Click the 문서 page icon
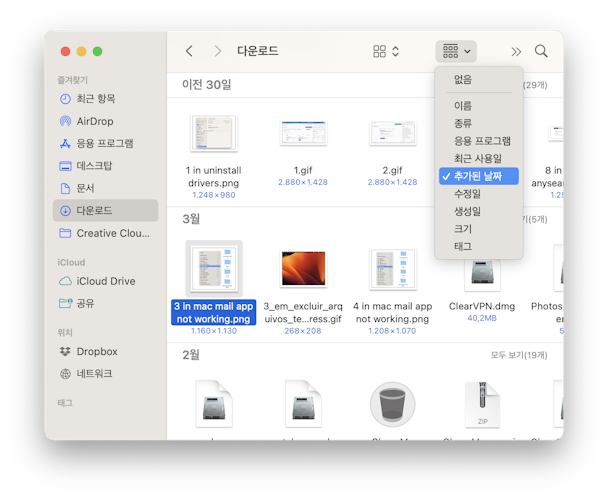Screen dimensions: 608x499 (65, 188)
